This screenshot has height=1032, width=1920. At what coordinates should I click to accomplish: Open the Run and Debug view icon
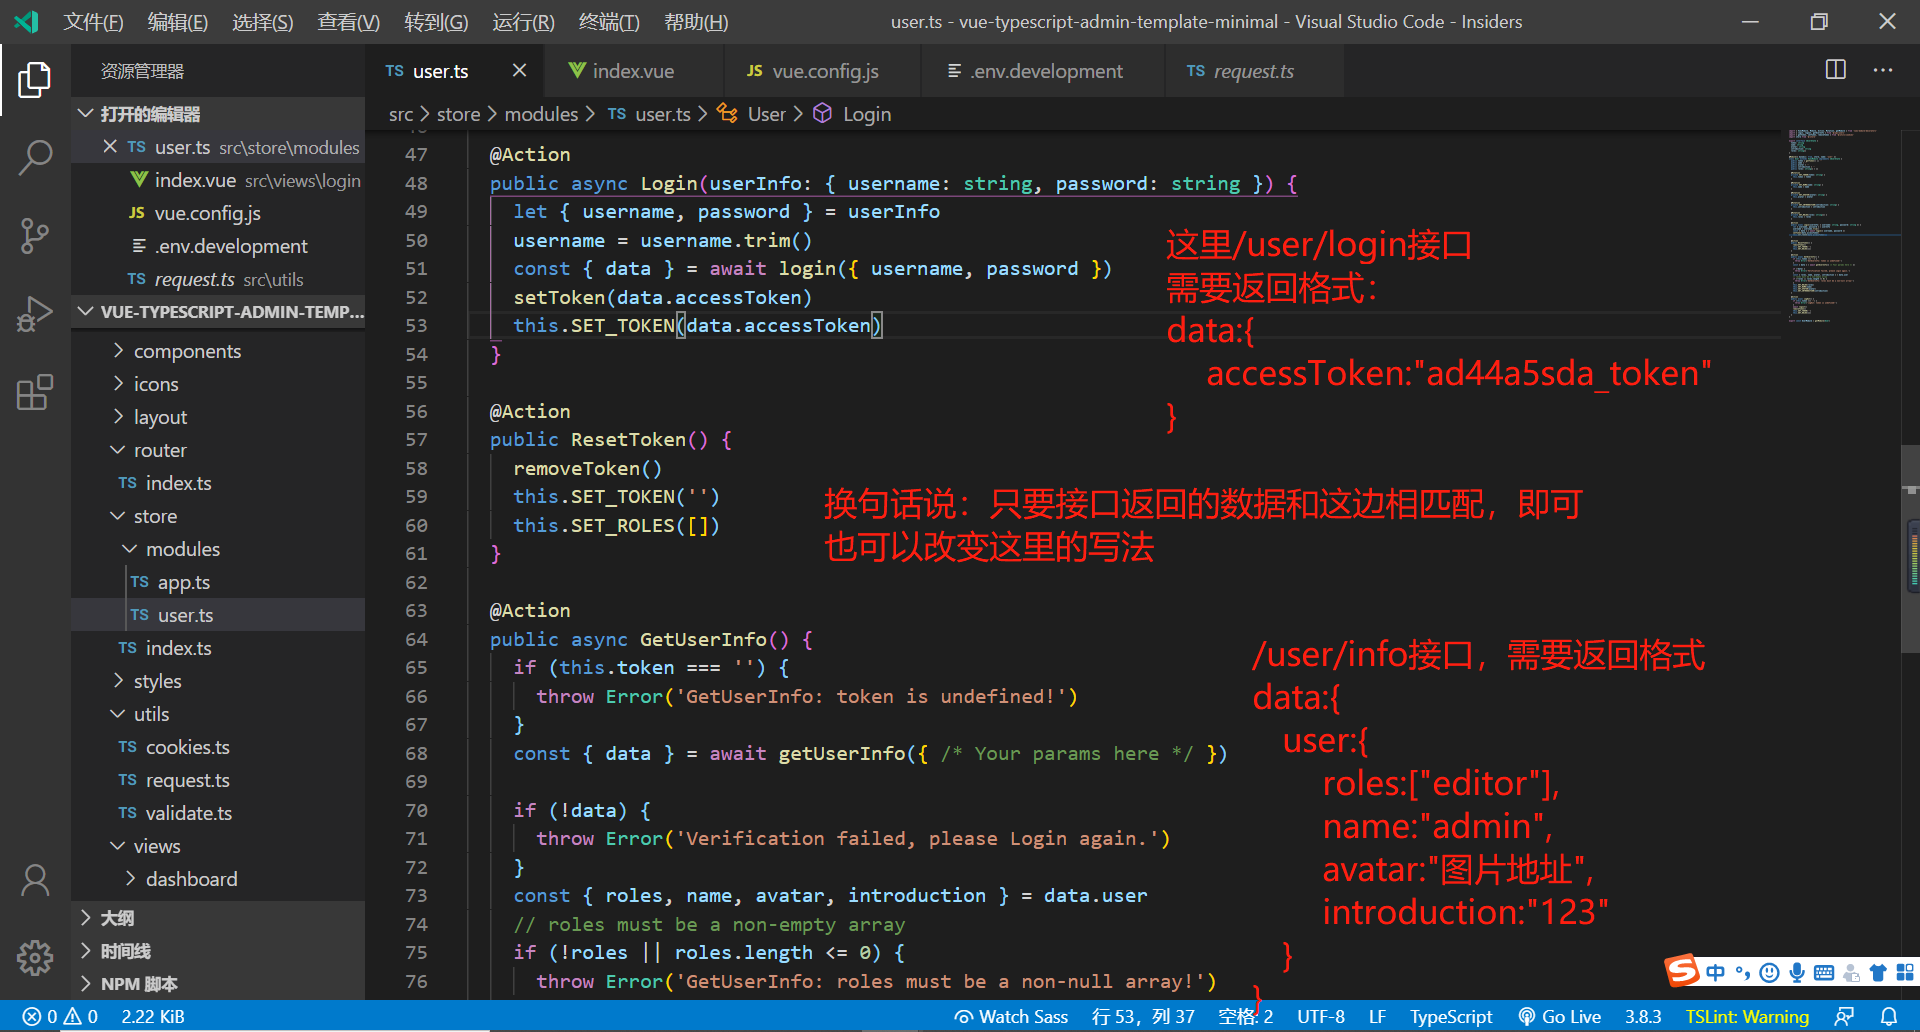point(35,314)
